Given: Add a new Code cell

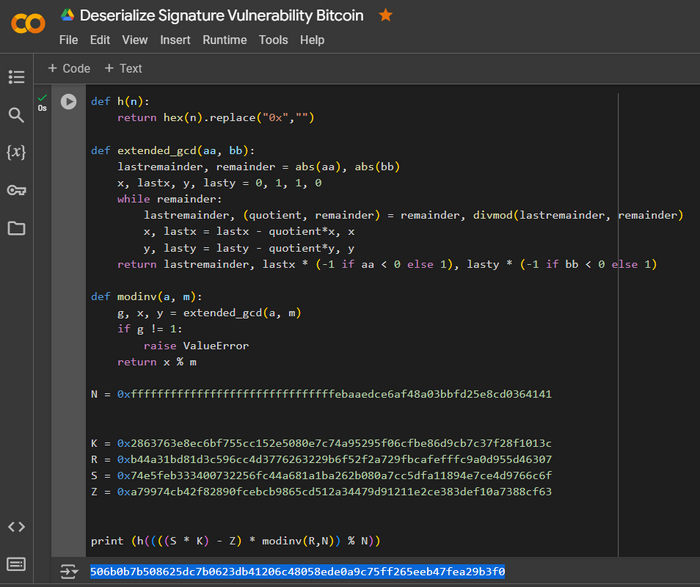Looking at the screenshot, I should coord(68,68).
